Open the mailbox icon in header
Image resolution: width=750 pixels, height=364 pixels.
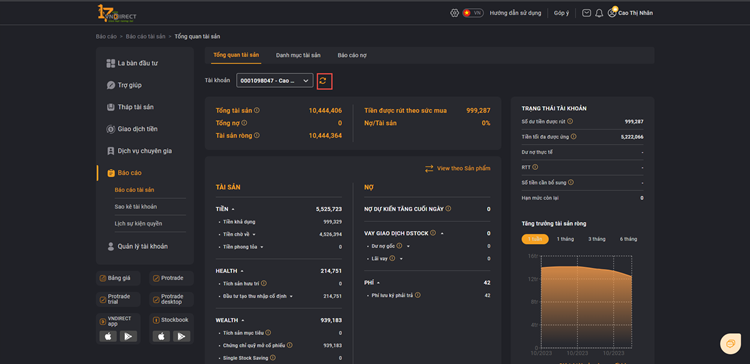[586, 13]
